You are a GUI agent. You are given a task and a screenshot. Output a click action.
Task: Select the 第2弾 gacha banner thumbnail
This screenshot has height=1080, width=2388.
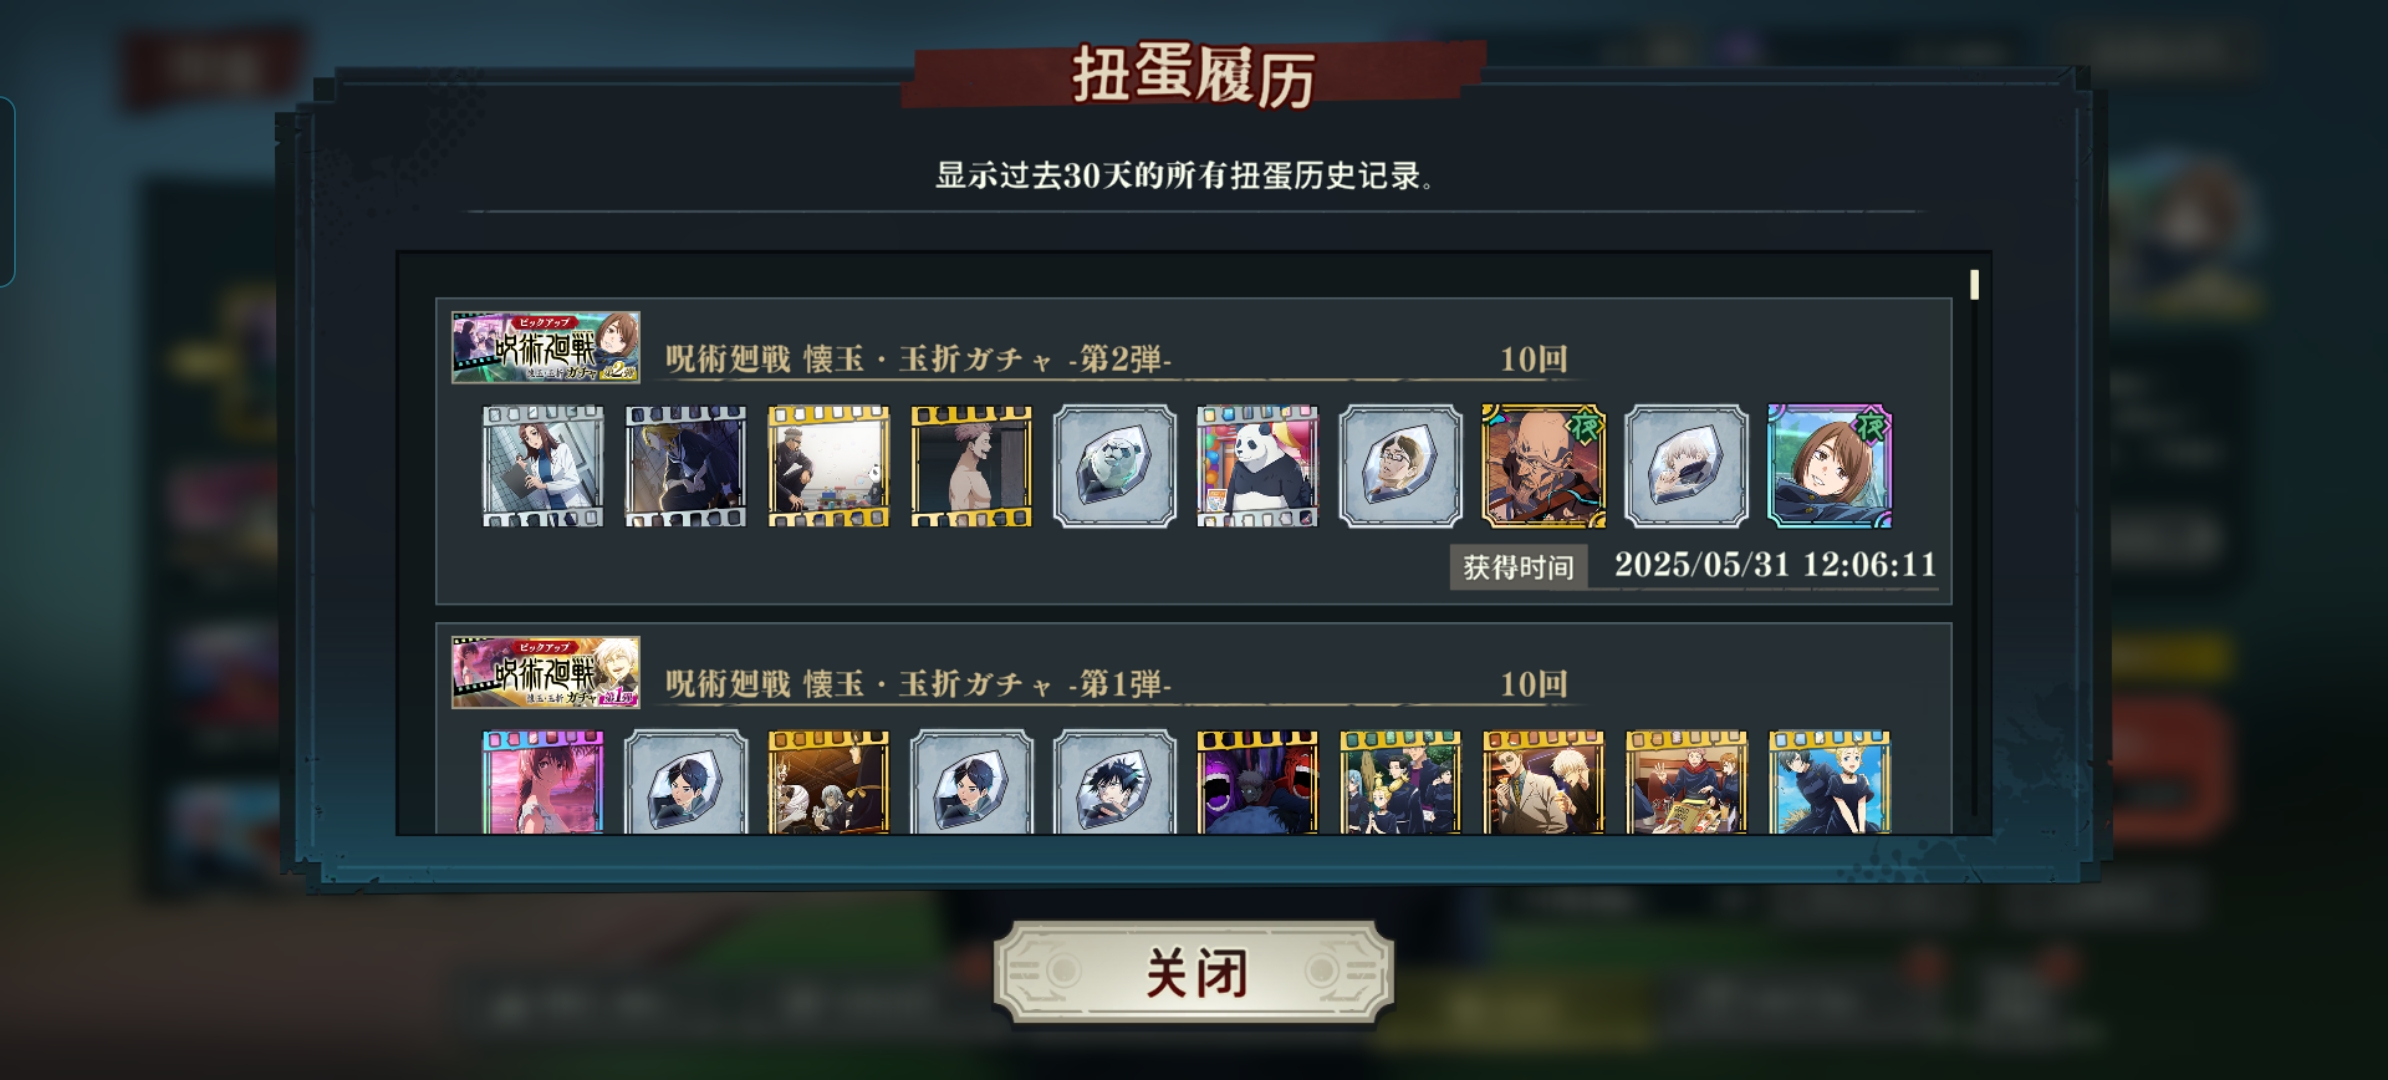pyautogui.click(x=546, y=347)
